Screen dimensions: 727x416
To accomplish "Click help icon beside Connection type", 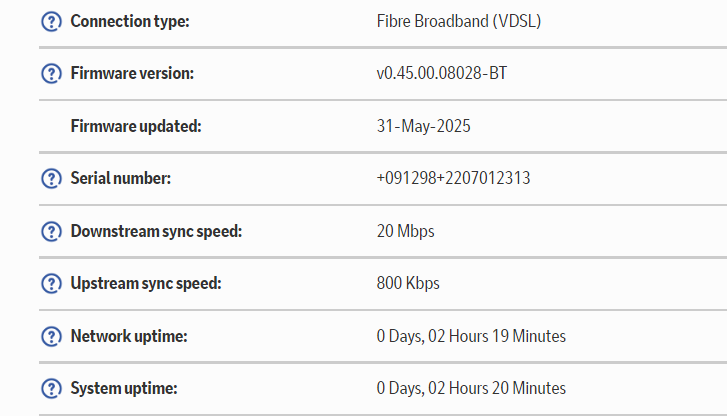I will click(51, 21).
